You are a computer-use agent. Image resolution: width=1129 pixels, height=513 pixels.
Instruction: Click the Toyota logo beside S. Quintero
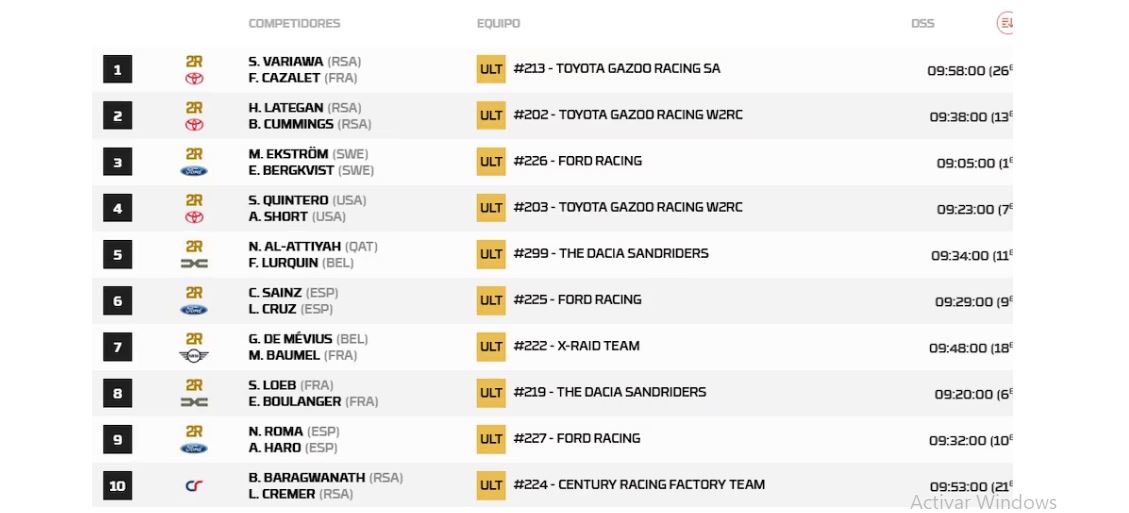194,217
